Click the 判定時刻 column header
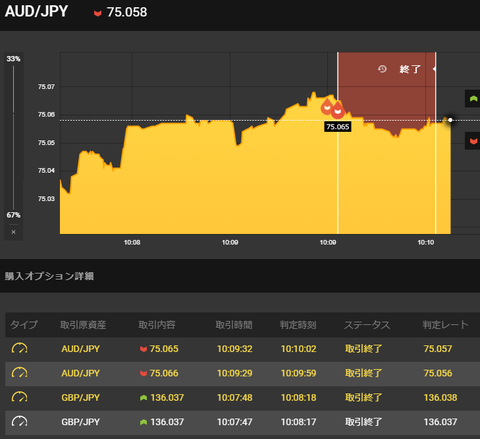This screenshot has width=480, height=439. [298, 325]
